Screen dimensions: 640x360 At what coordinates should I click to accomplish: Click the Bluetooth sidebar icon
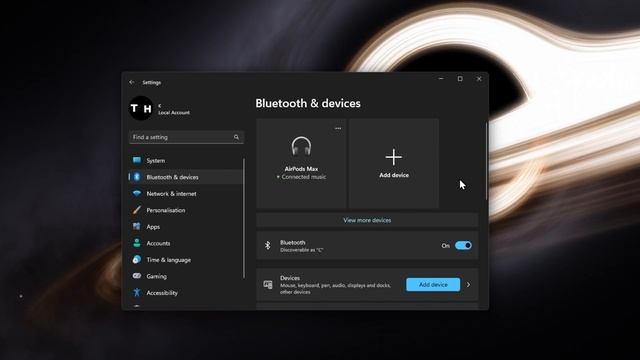click(x=137, y=177)
